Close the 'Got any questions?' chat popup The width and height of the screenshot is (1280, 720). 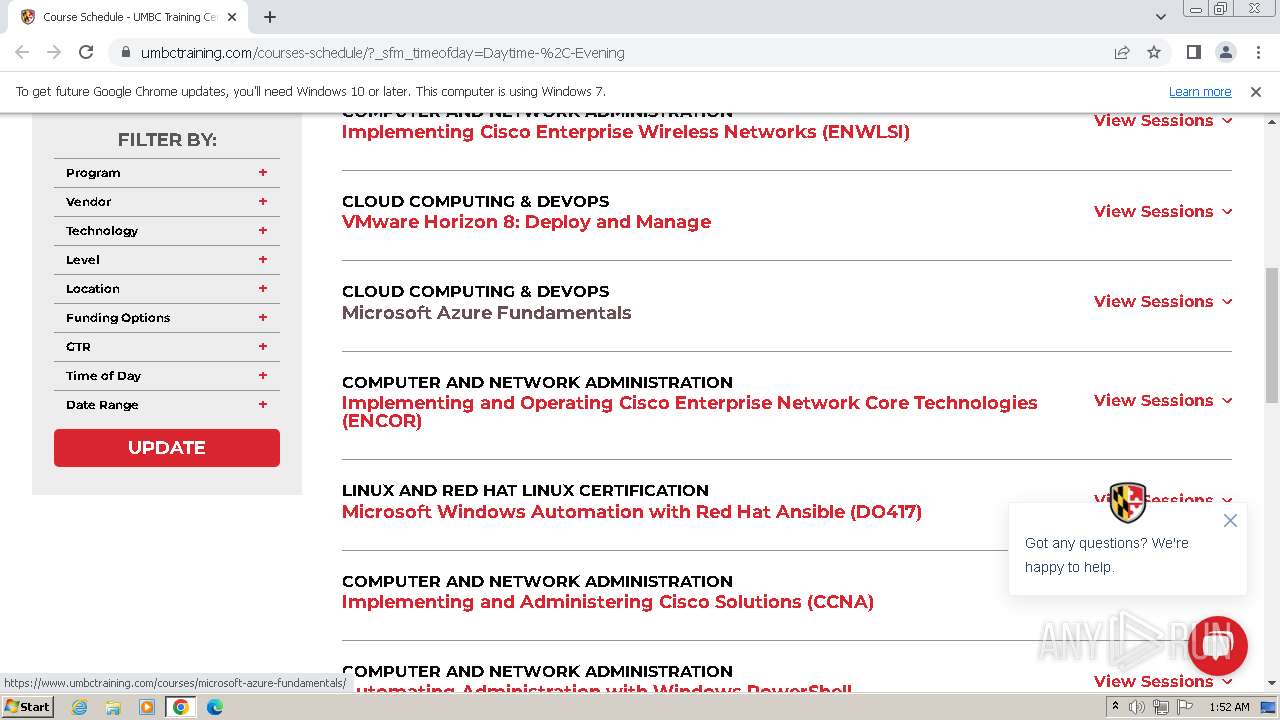click(x=1230, y=521)
